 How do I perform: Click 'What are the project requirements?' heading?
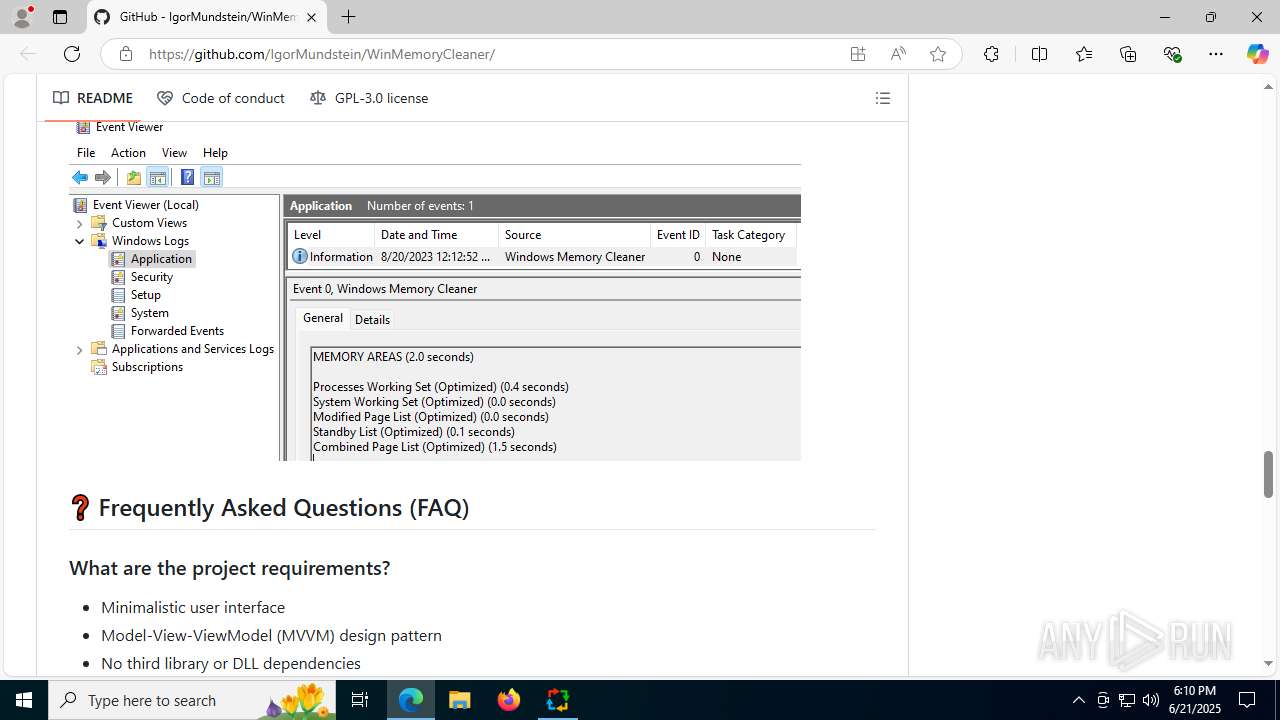tap(229, 568)
